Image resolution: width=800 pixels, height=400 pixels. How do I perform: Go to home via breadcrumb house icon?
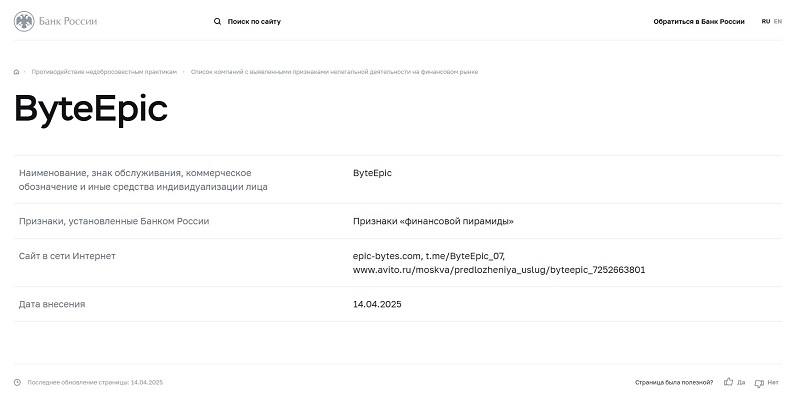16,72
